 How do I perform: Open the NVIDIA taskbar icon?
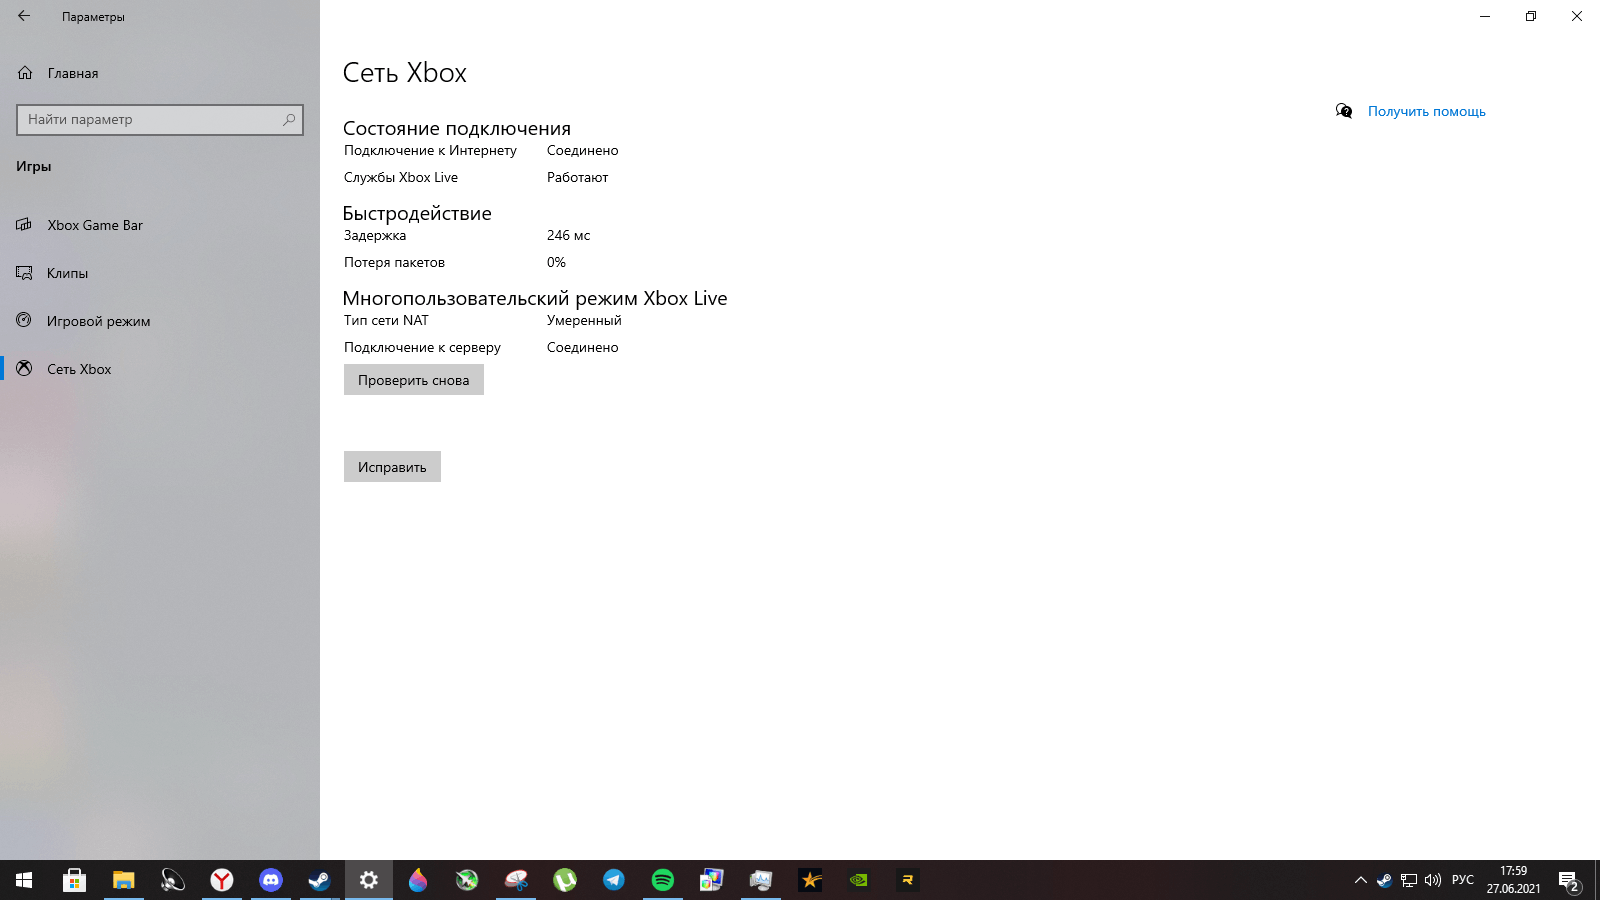pyautogui.click(x=859, y=880)
